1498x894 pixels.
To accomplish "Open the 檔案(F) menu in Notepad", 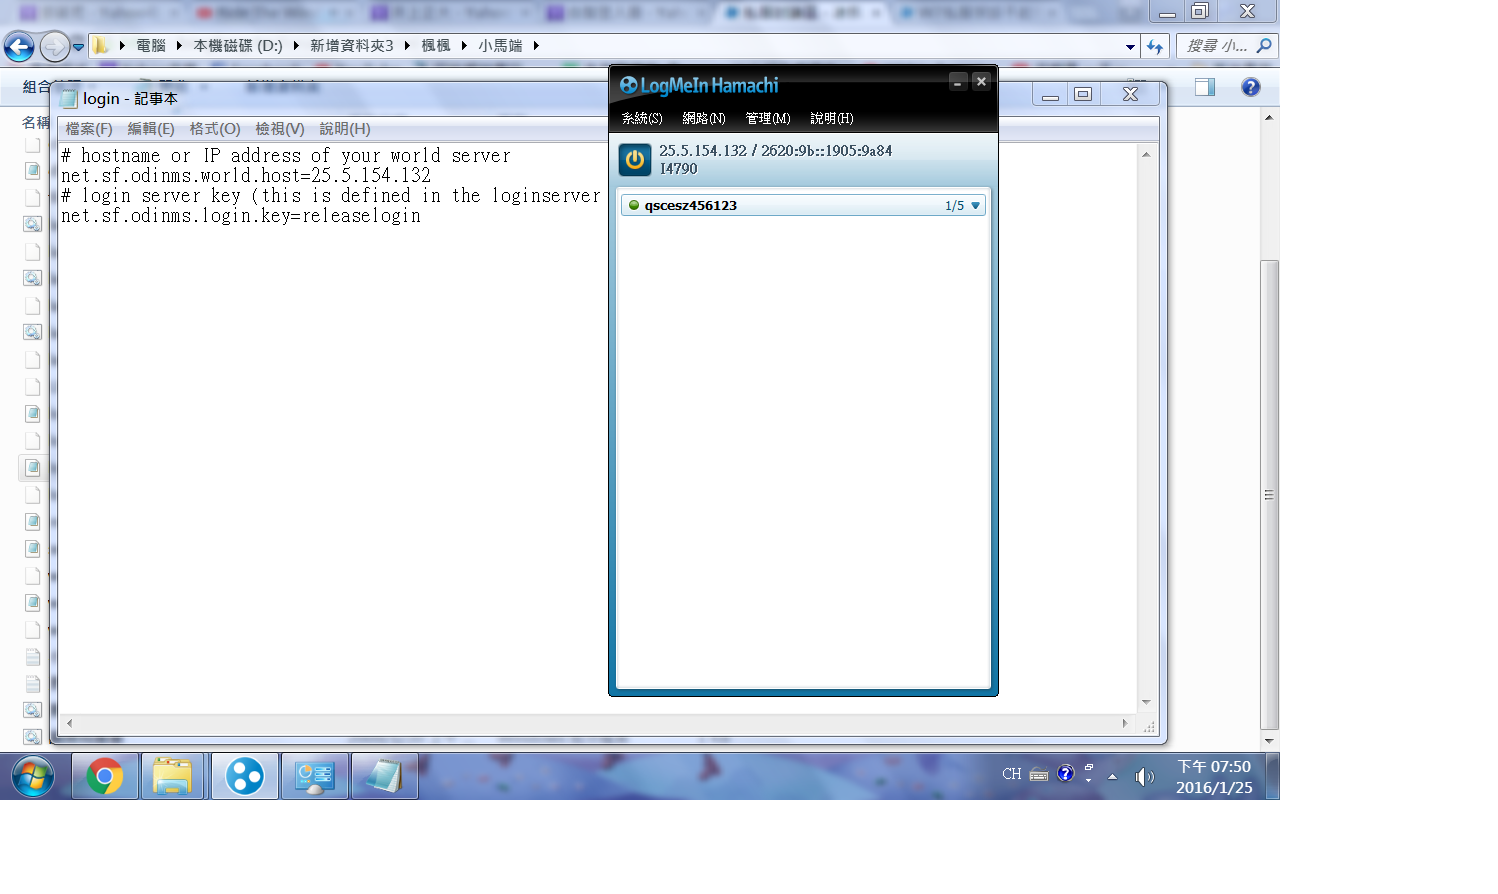I will point(89,129).
